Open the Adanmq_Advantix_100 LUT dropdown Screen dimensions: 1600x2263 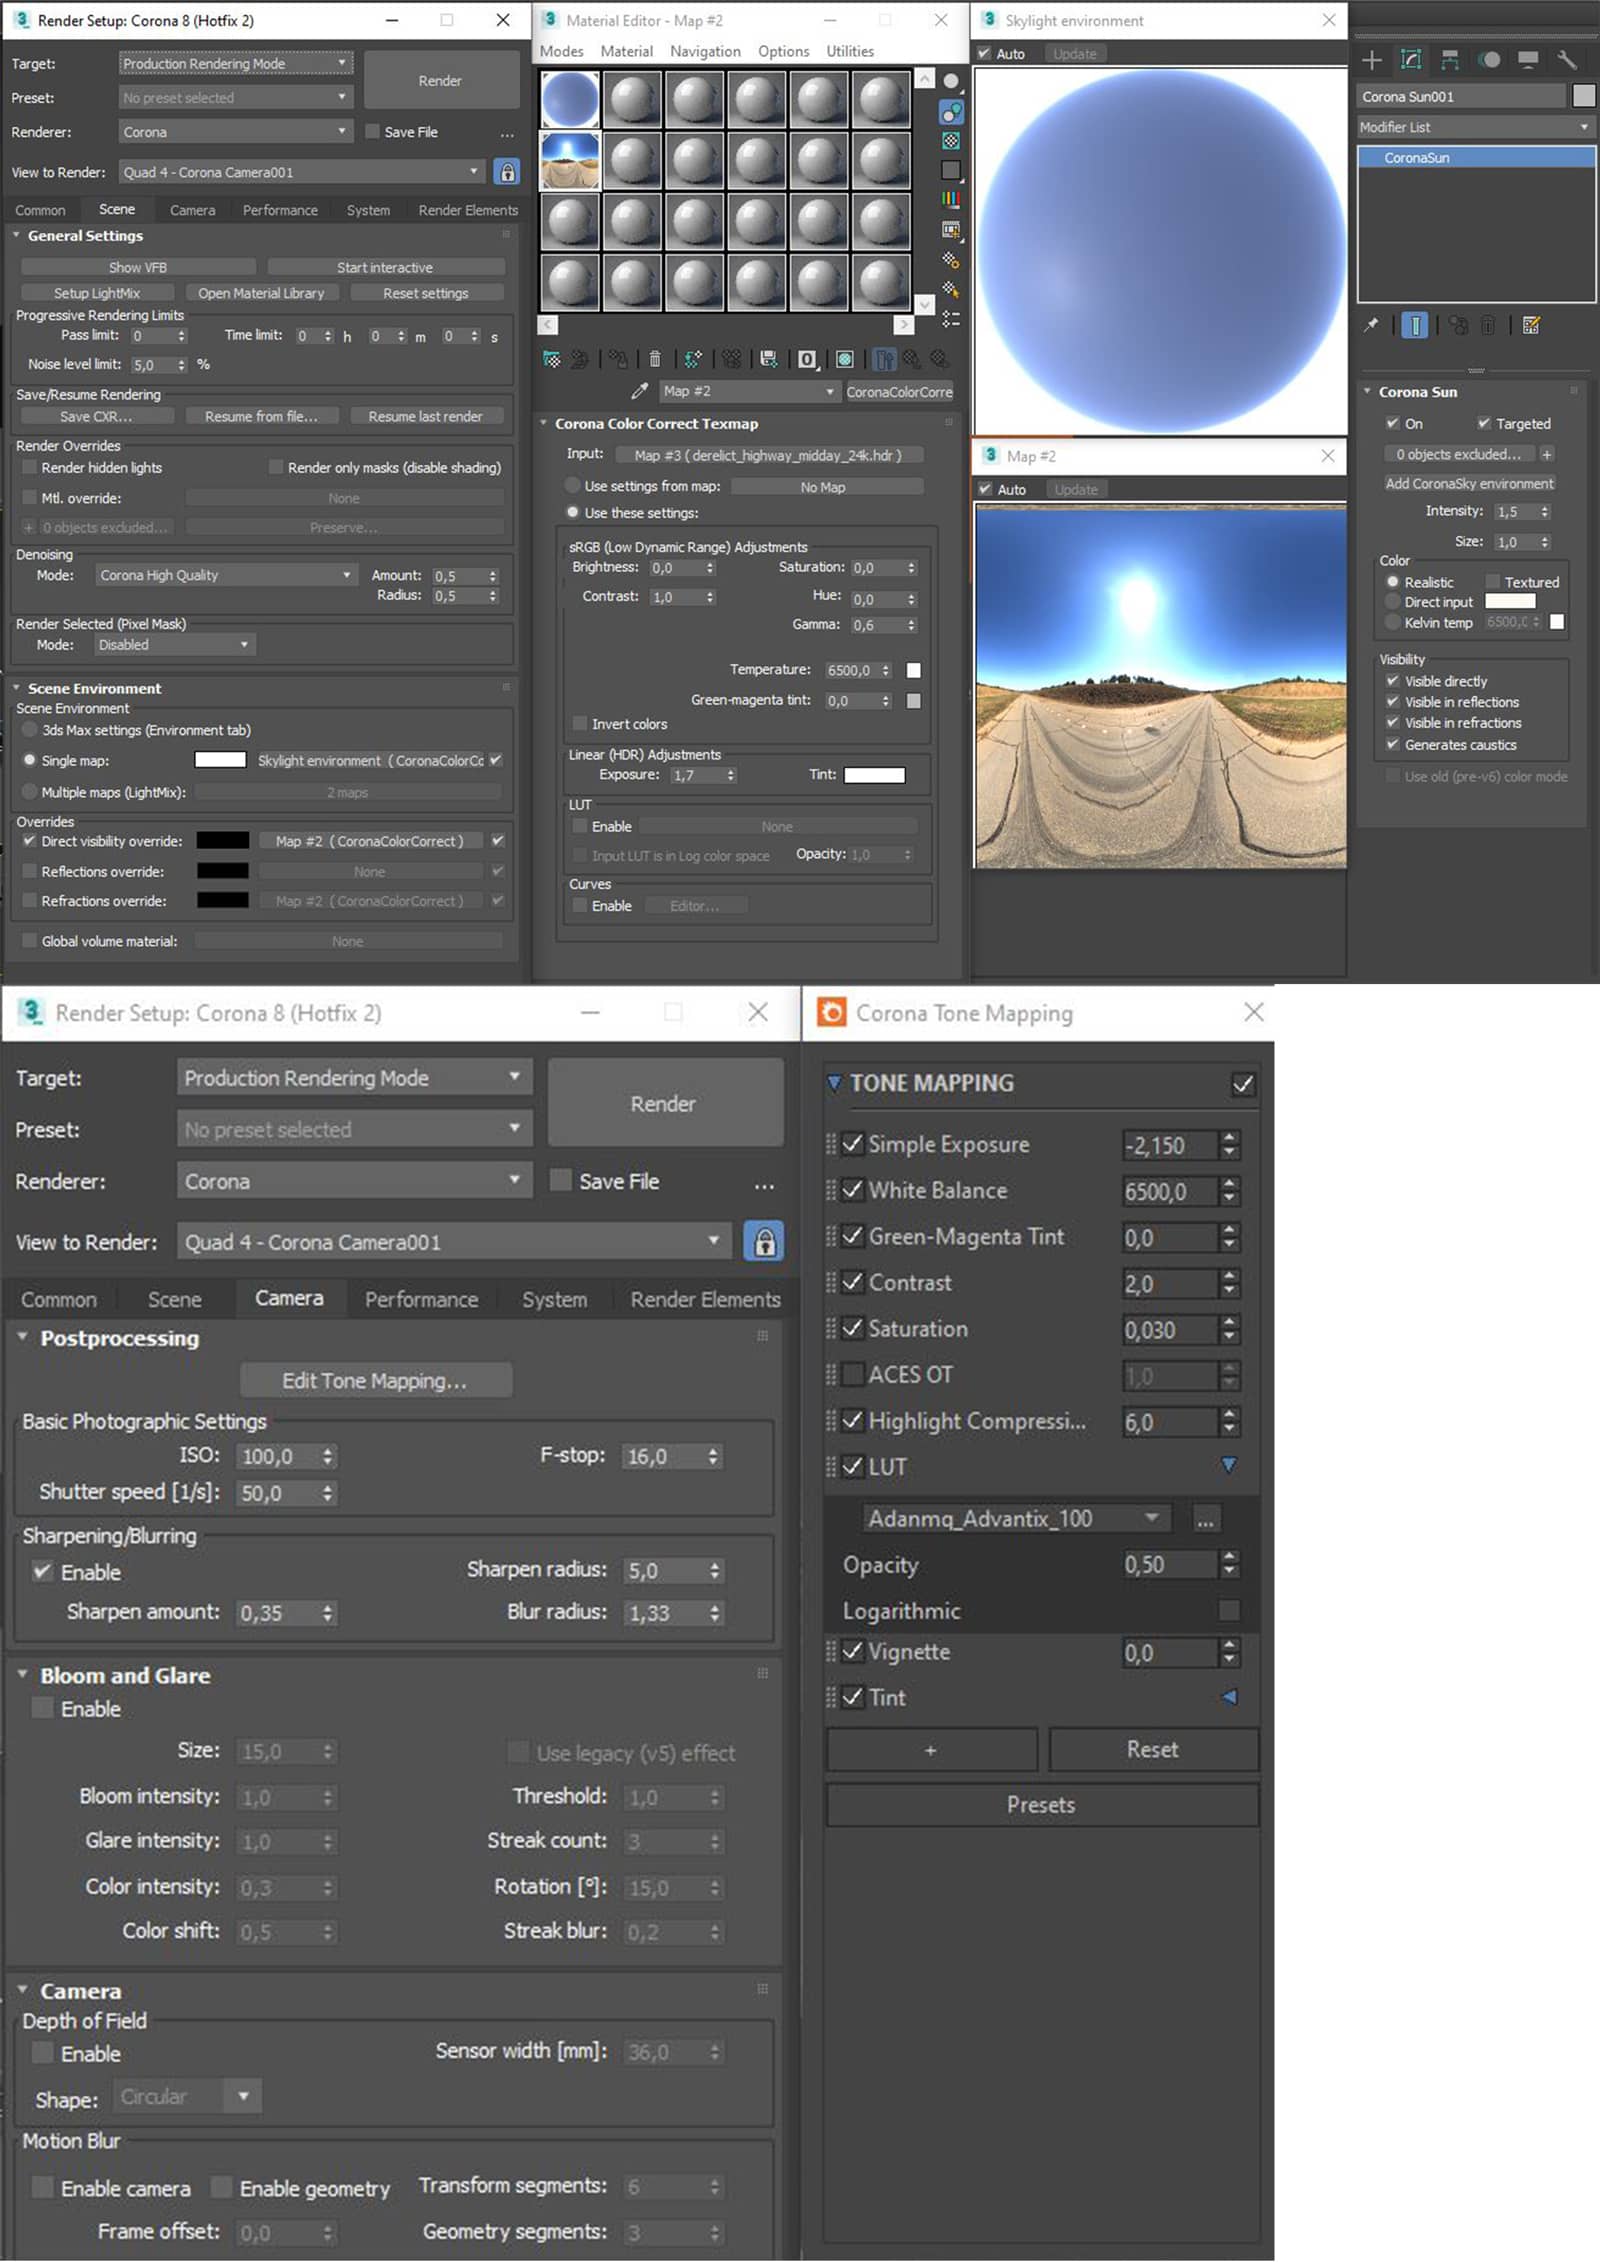coord(1014,1519)
